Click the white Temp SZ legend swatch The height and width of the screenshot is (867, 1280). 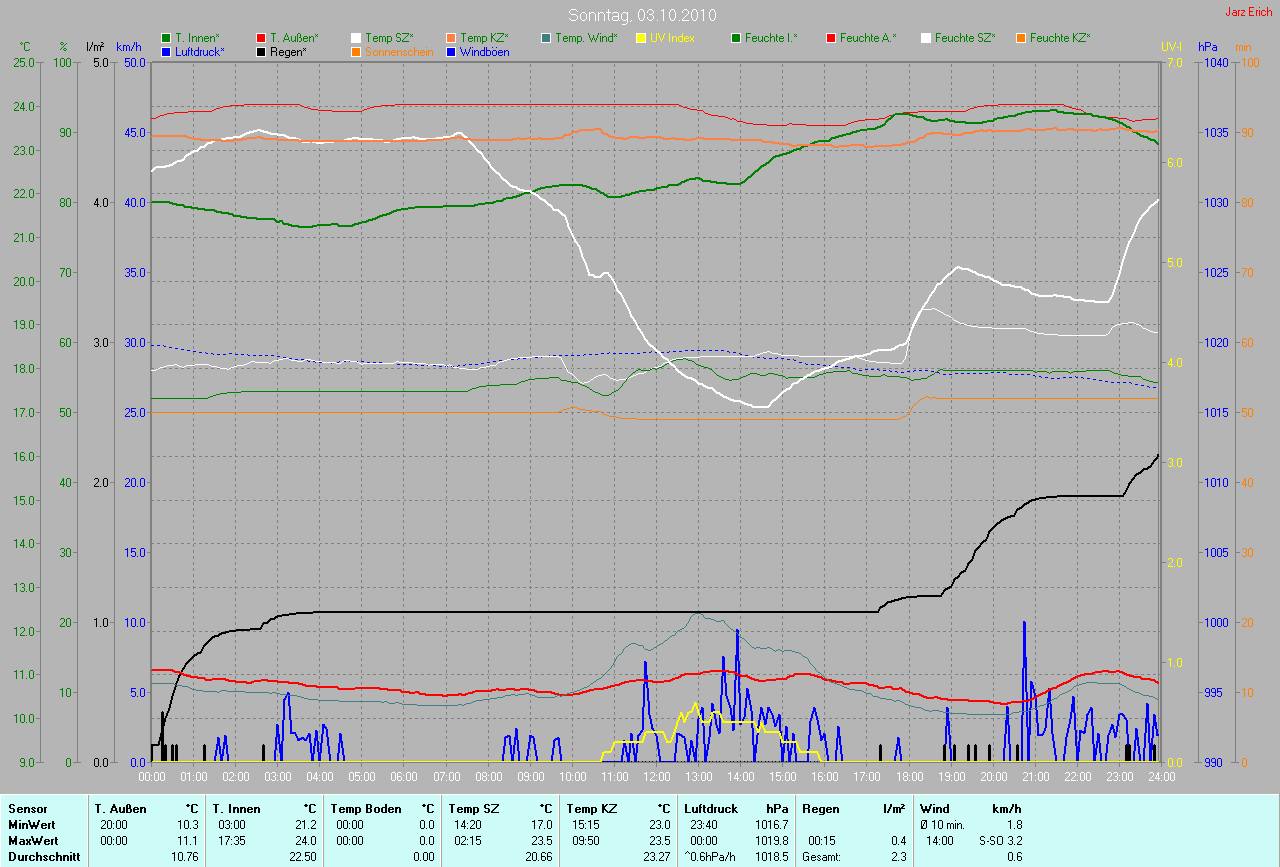coord(356,38)
